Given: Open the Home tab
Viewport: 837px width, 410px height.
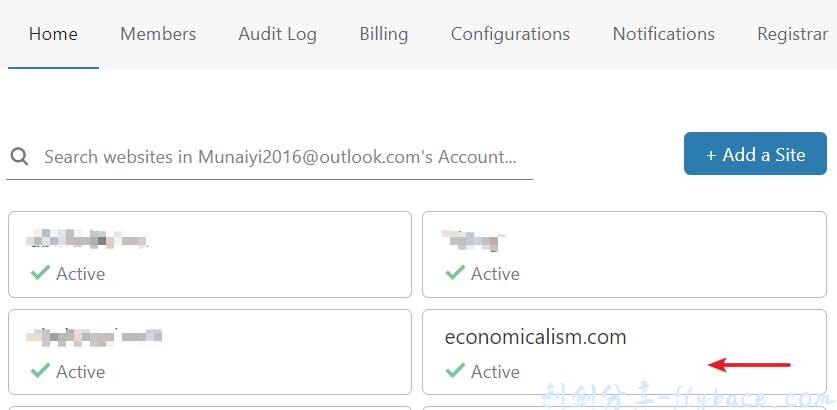Looking at the screenshot, I should 53,34.
